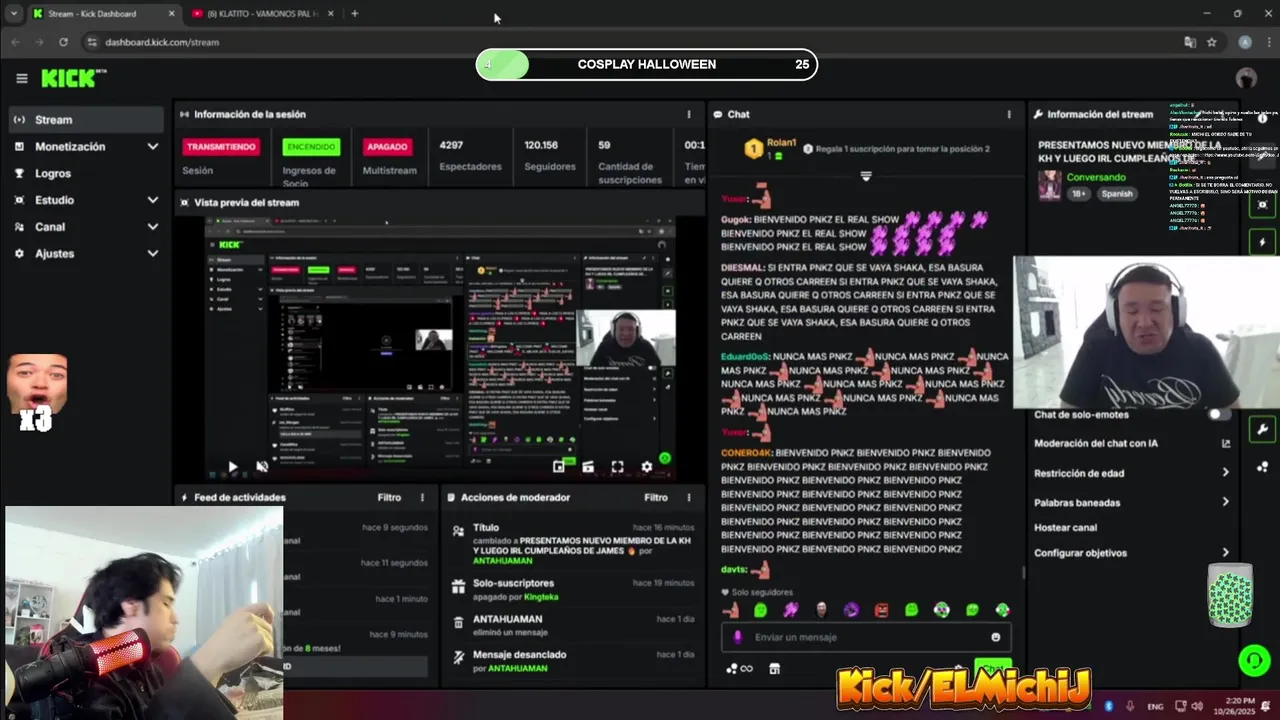Click the Solo-suscriptores gift icon entry
Image resolution: width=1280 pixels, height=720 pixels.
458,587
